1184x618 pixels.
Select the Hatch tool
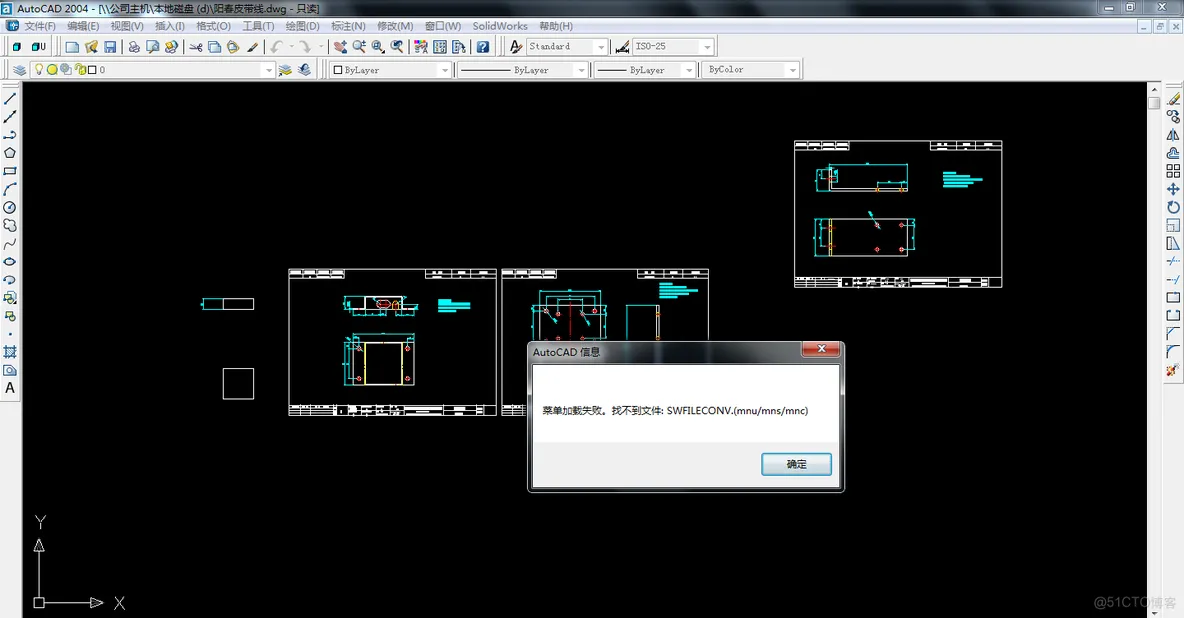point(10,352)
